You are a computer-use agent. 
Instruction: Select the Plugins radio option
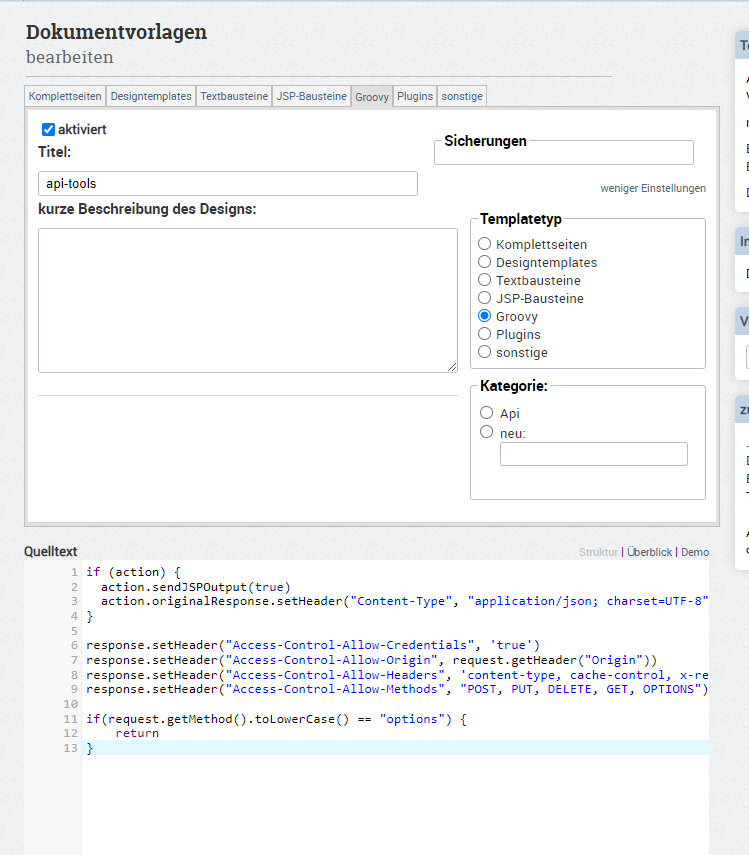pos(485,334)
